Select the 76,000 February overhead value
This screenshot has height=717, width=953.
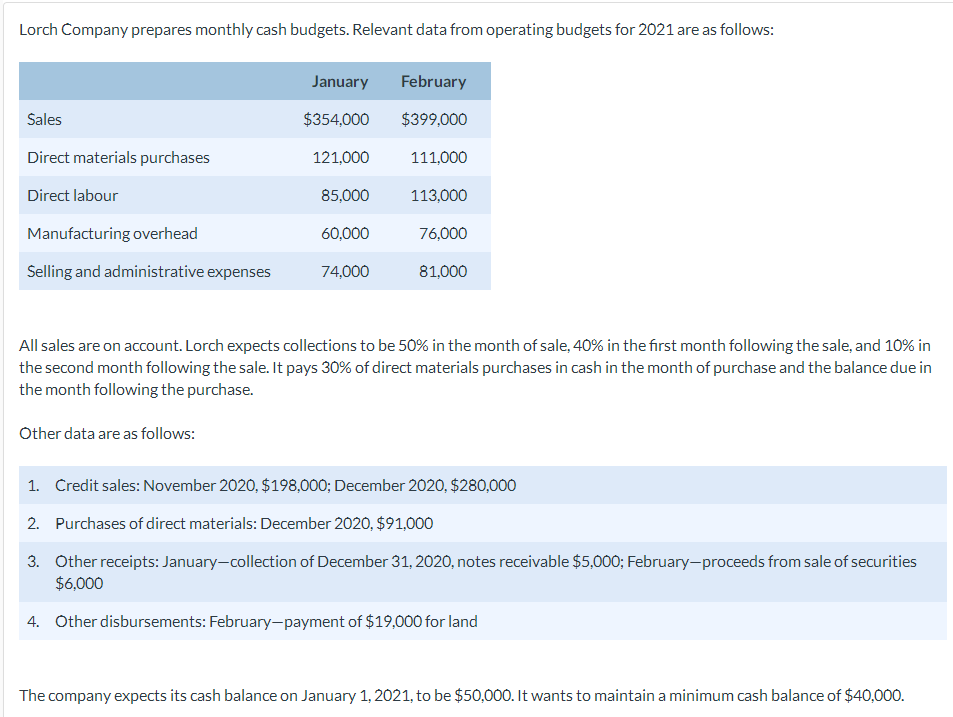pyautogui.click(x=444, y=233)
